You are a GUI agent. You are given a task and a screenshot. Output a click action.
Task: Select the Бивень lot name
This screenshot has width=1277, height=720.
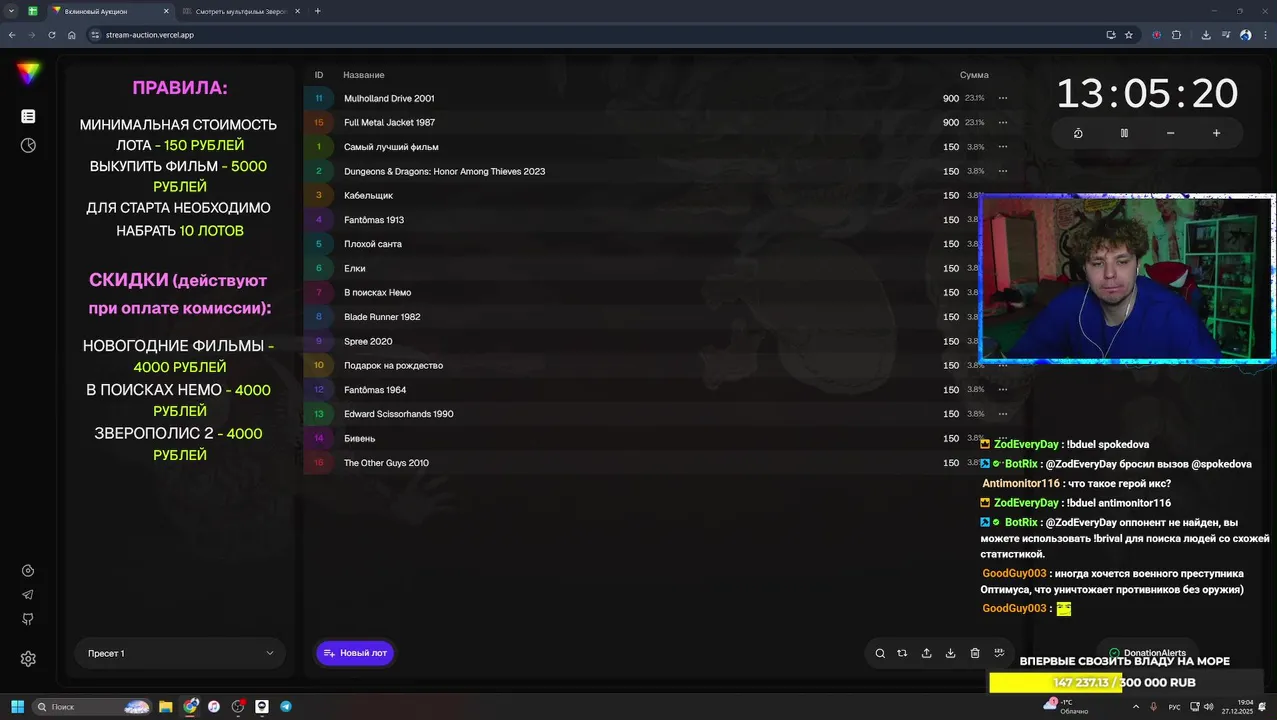tap(360, 438)
